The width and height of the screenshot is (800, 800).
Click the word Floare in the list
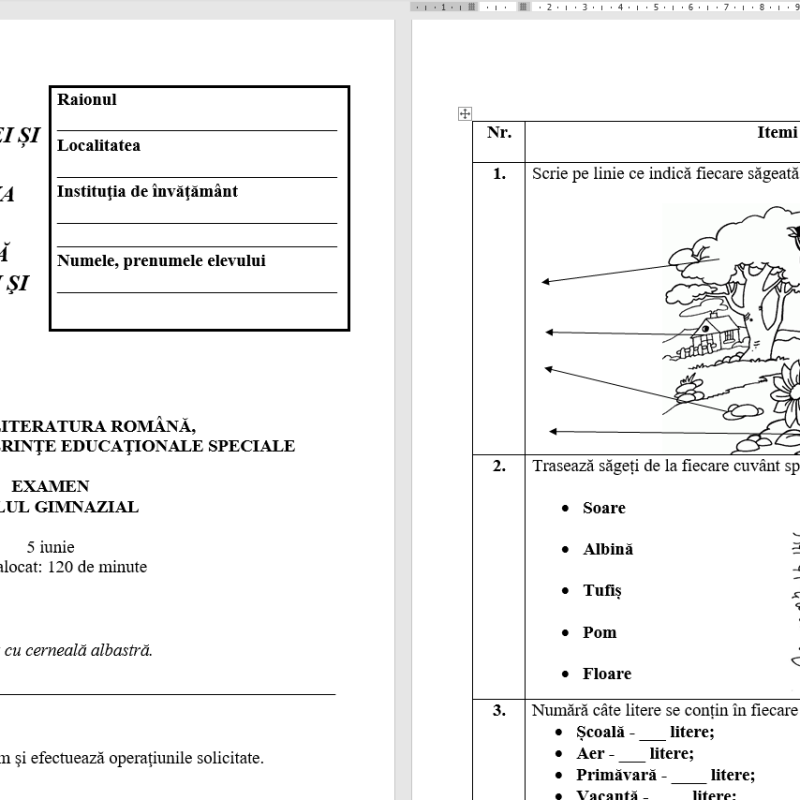tap(607, 674)
